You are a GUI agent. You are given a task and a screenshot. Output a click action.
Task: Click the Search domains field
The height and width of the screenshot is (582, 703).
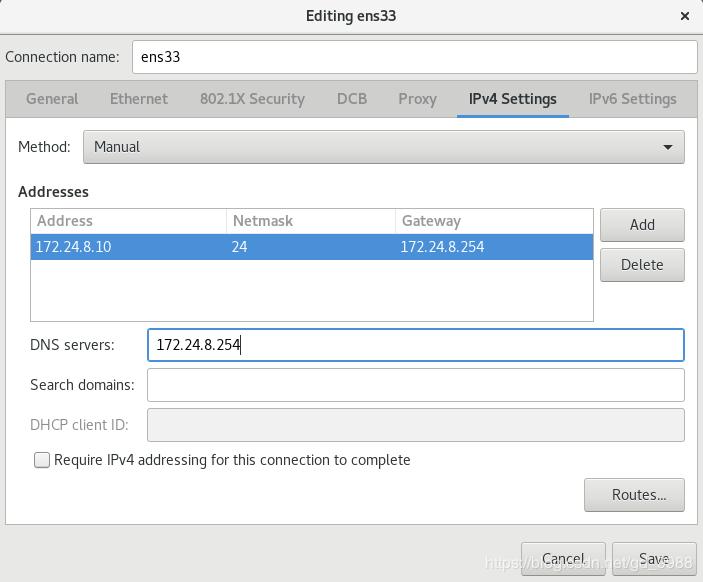(415, 385)
